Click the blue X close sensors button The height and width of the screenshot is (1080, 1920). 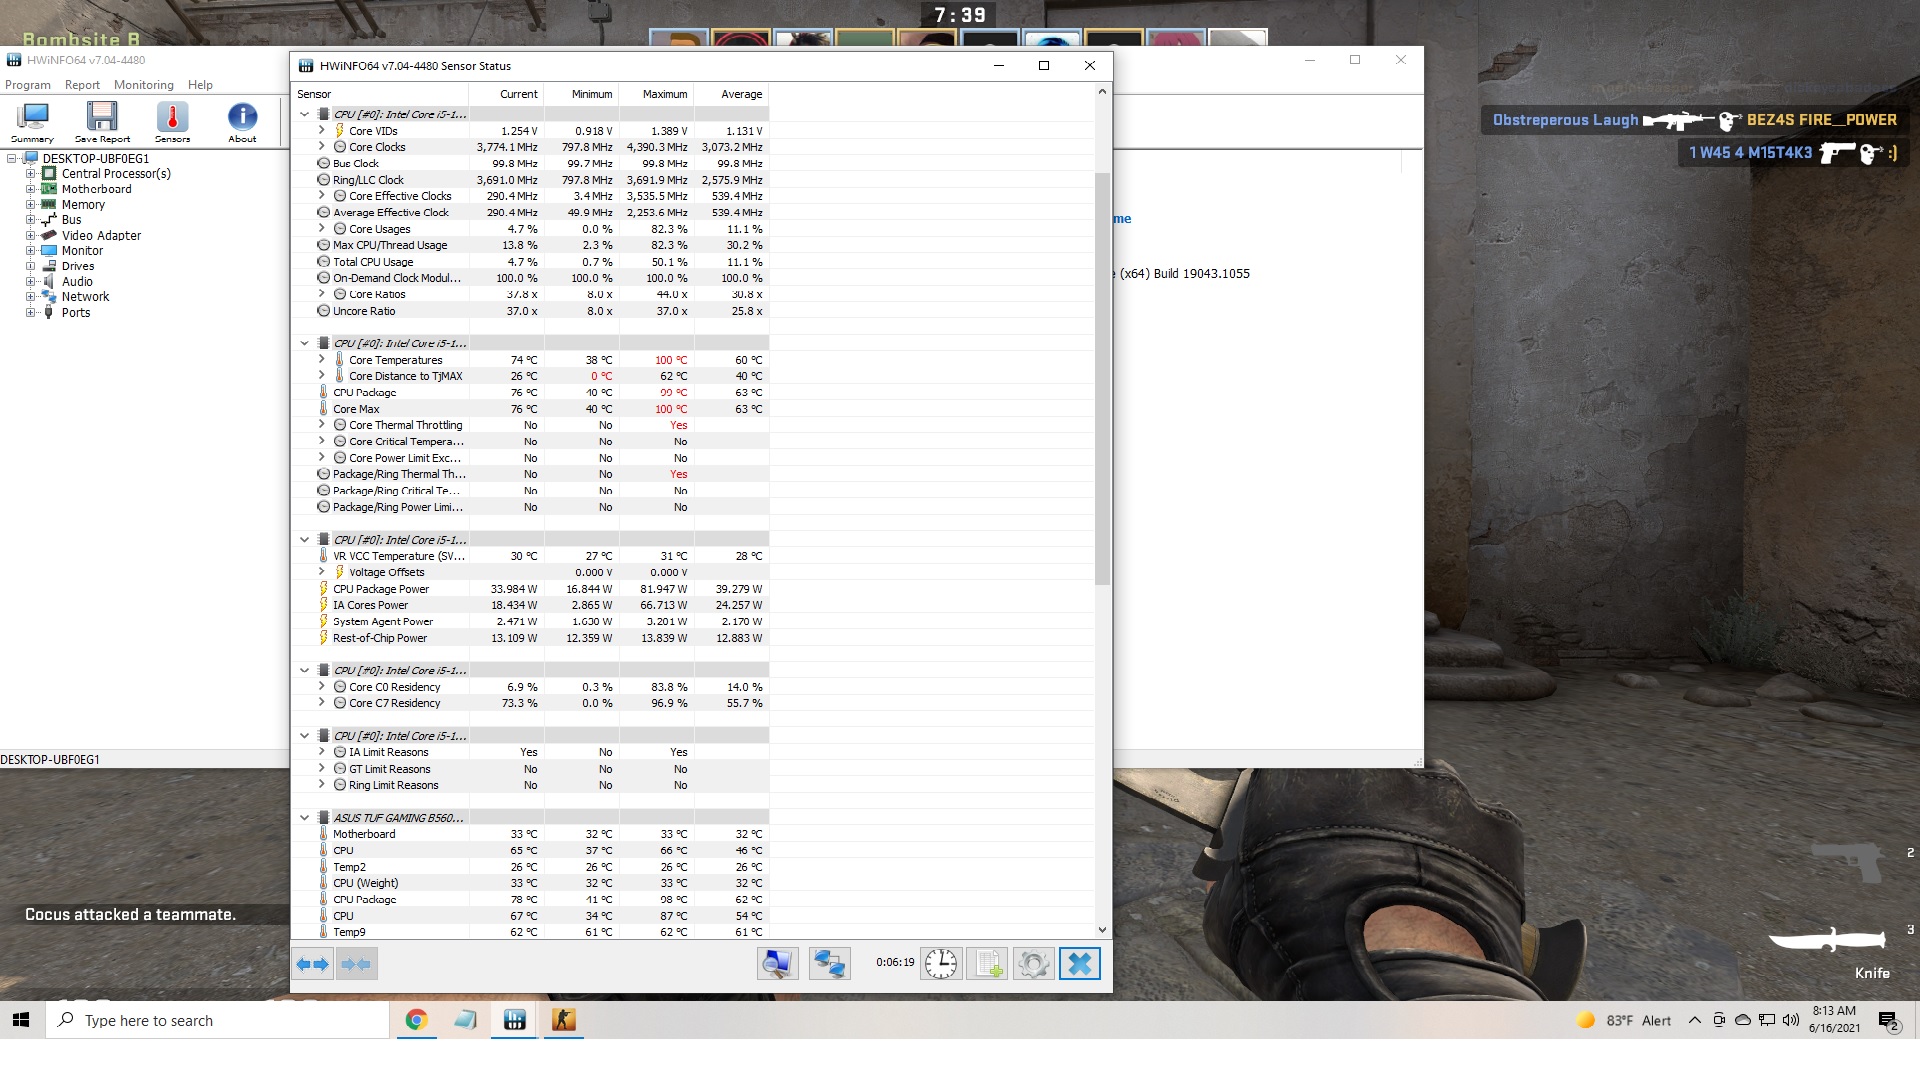(1080, 964)
